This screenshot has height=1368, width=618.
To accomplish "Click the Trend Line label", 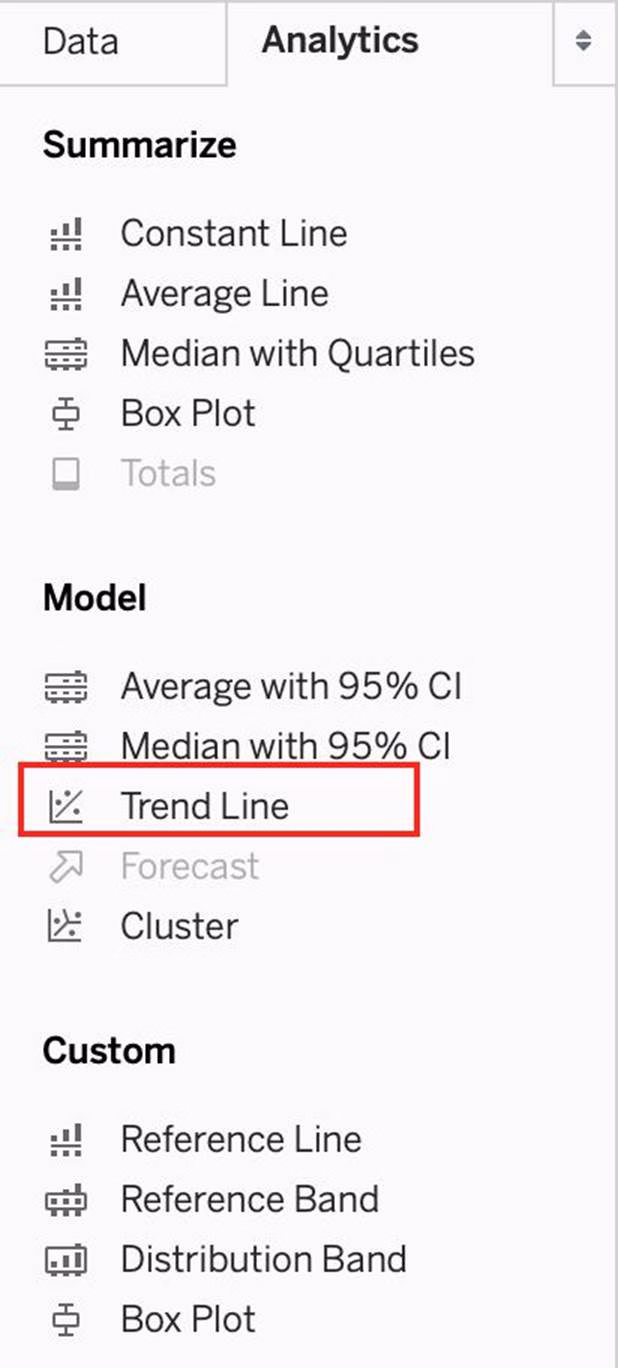I will (205, 806).
